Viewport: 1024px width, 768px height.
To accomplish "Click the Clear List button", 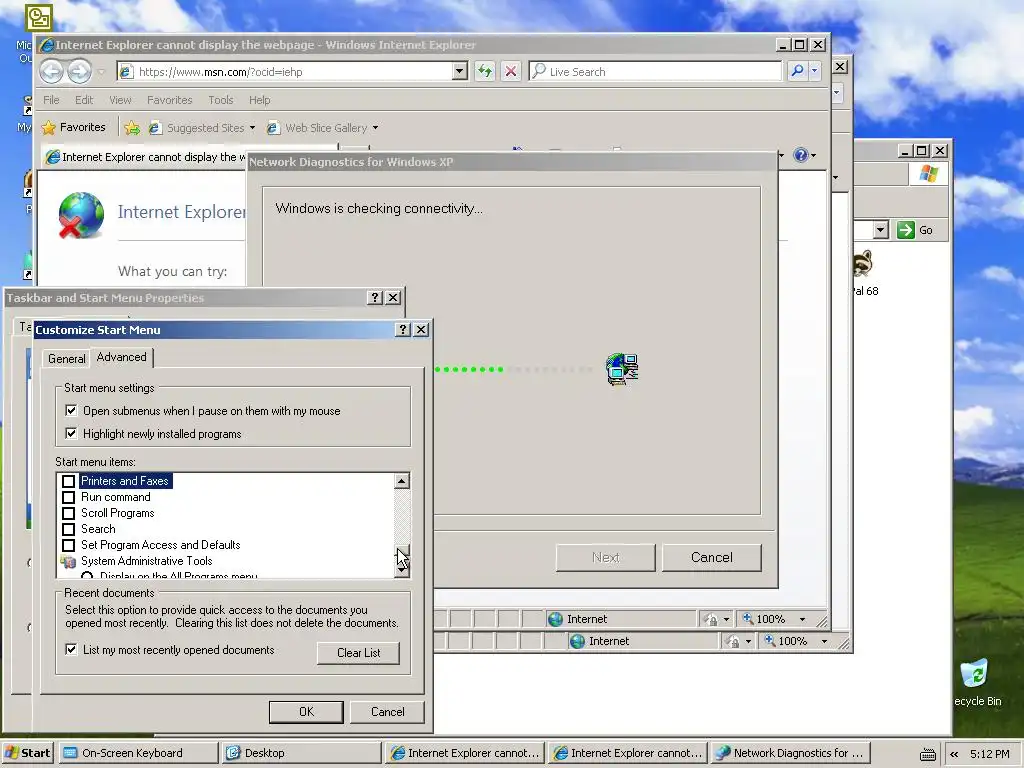I will (x=359, y=653).
